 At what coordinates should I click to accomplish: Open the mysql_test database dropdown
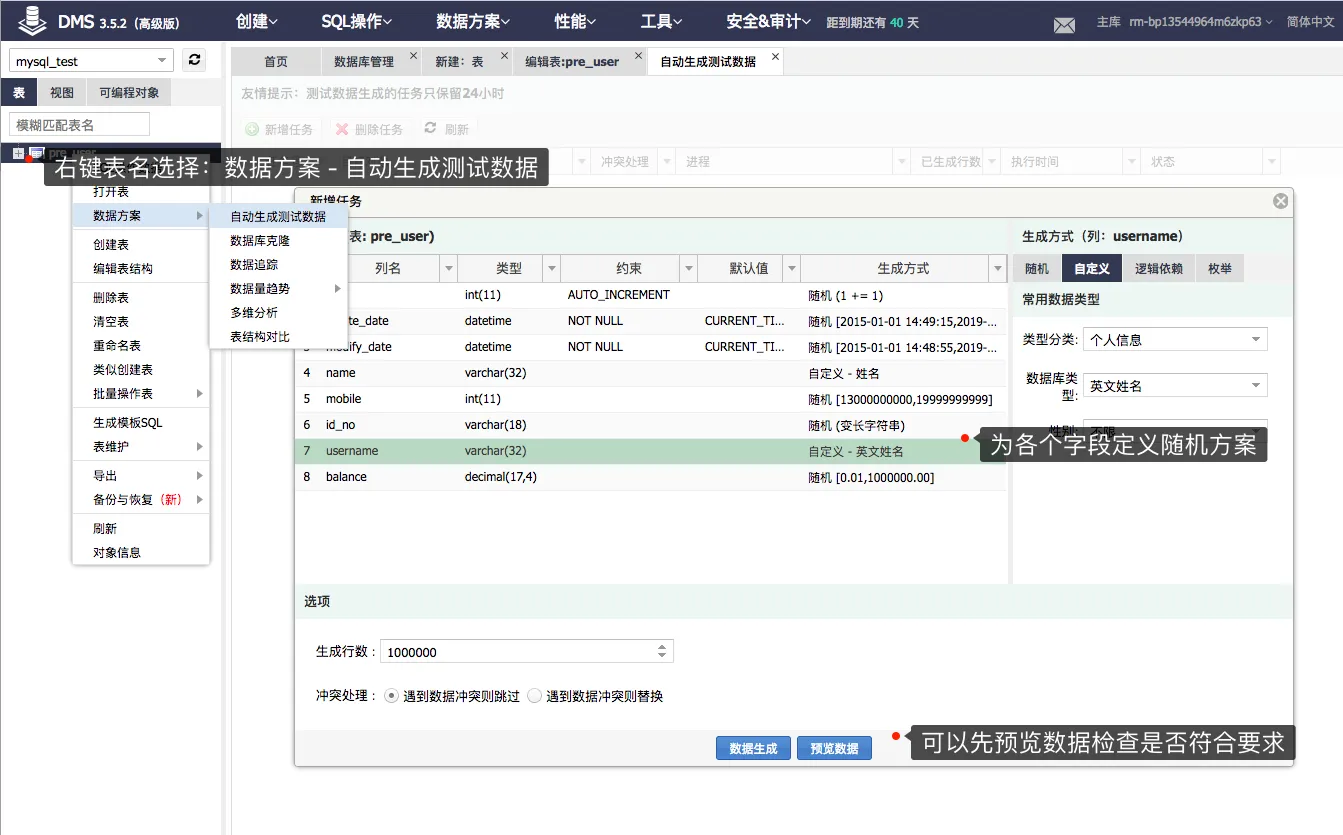coord(164,61)
